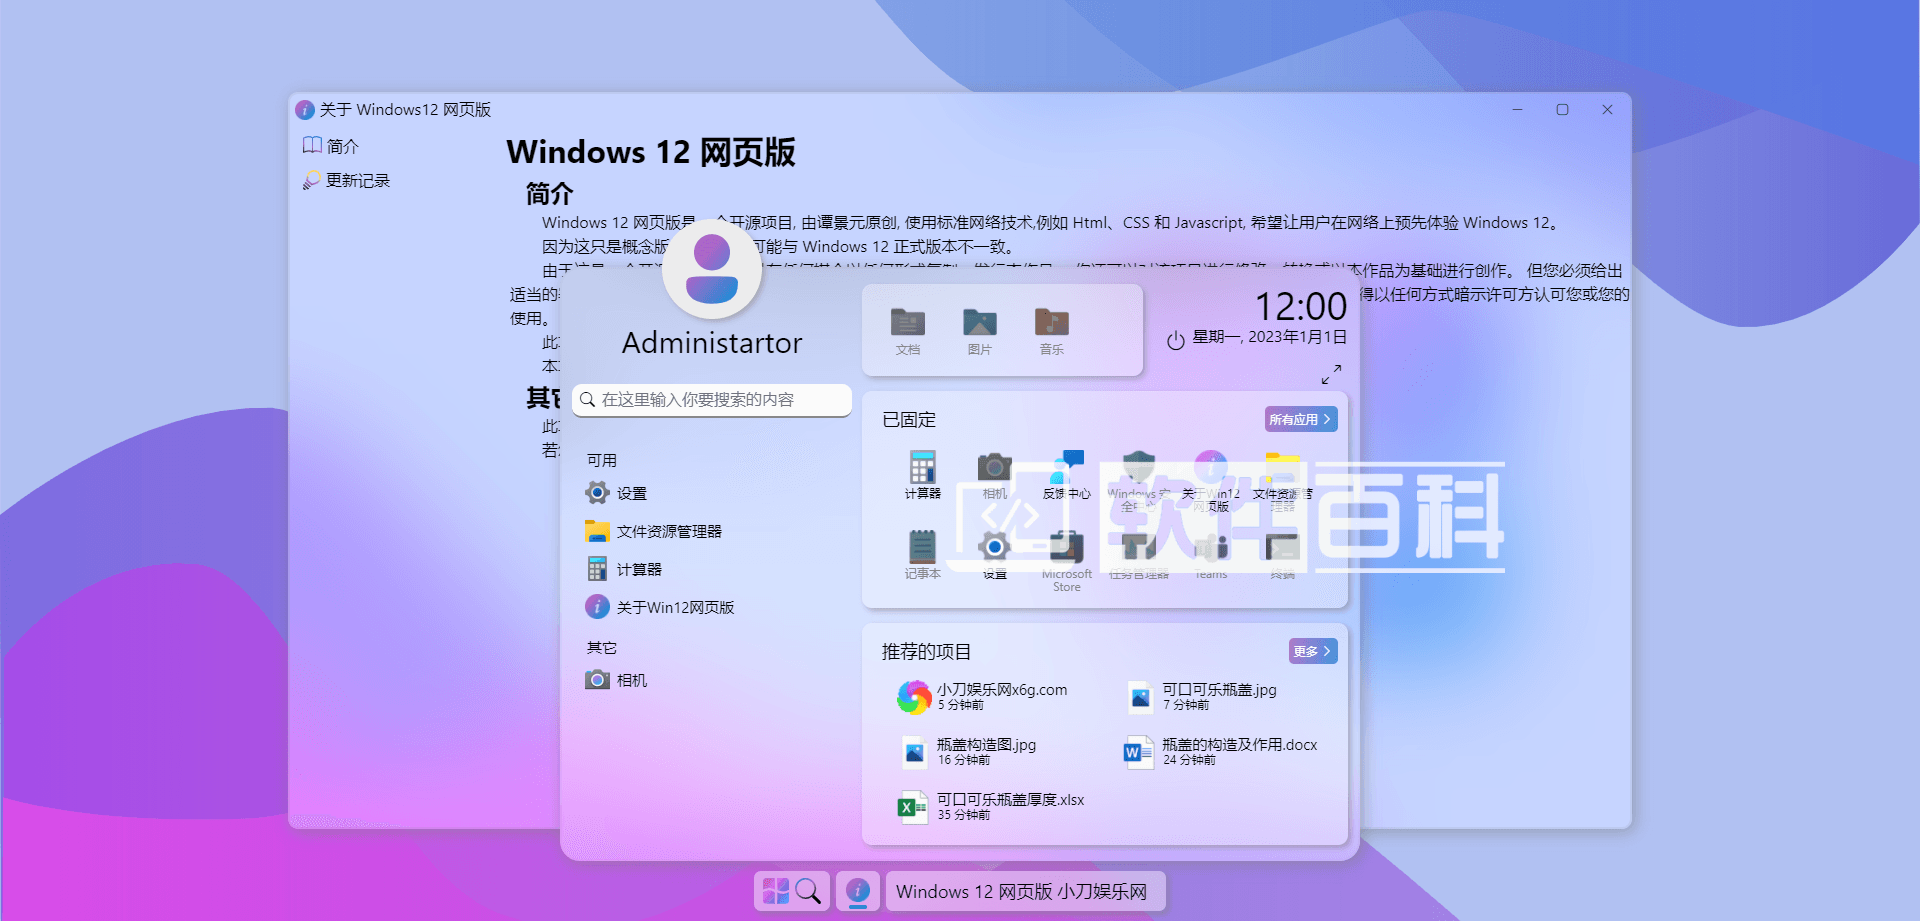The width and height of the screenshot is (1920, 921).
Task: Open recommended file 瓶盖构造图.jpg
Action: (968, 751)
